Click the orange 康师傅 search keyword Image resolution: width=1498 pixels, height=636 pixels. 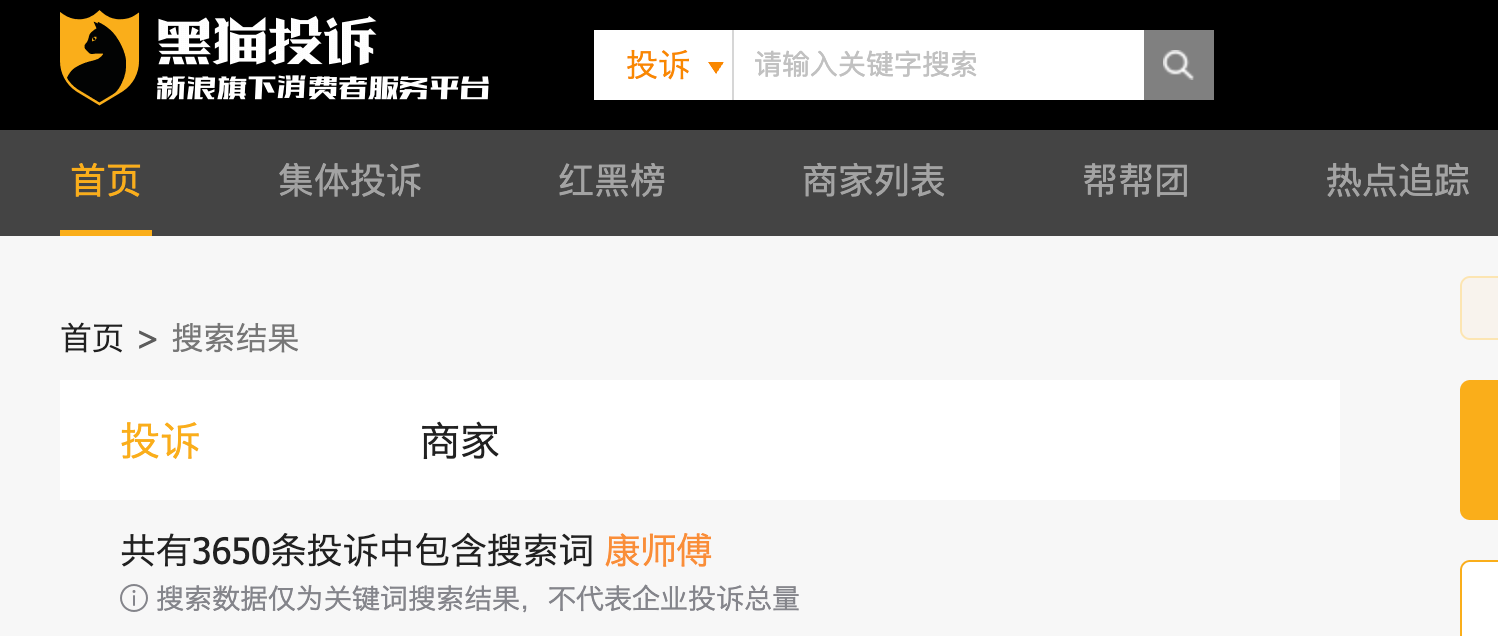[x=658, y=551]
